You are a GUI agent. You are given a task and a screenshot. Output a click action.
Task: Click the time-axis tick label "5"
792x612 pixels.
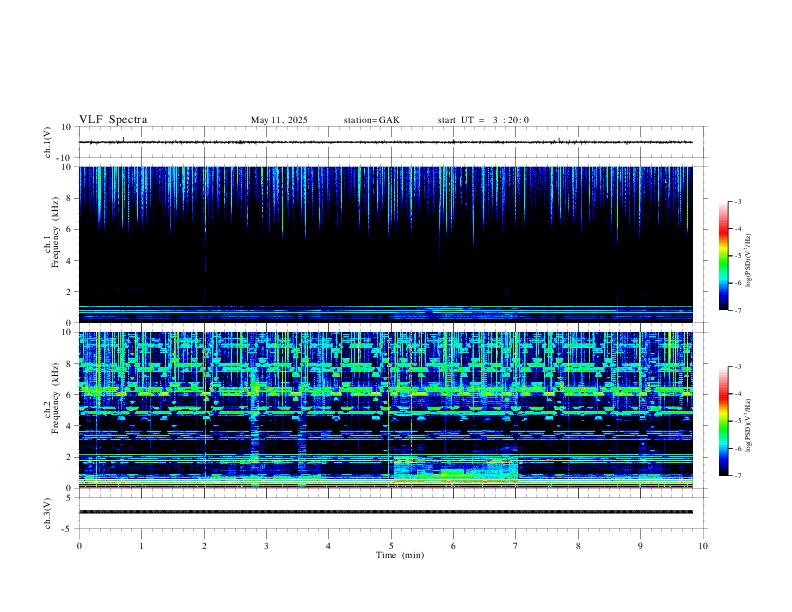click(x=391, y=546)
